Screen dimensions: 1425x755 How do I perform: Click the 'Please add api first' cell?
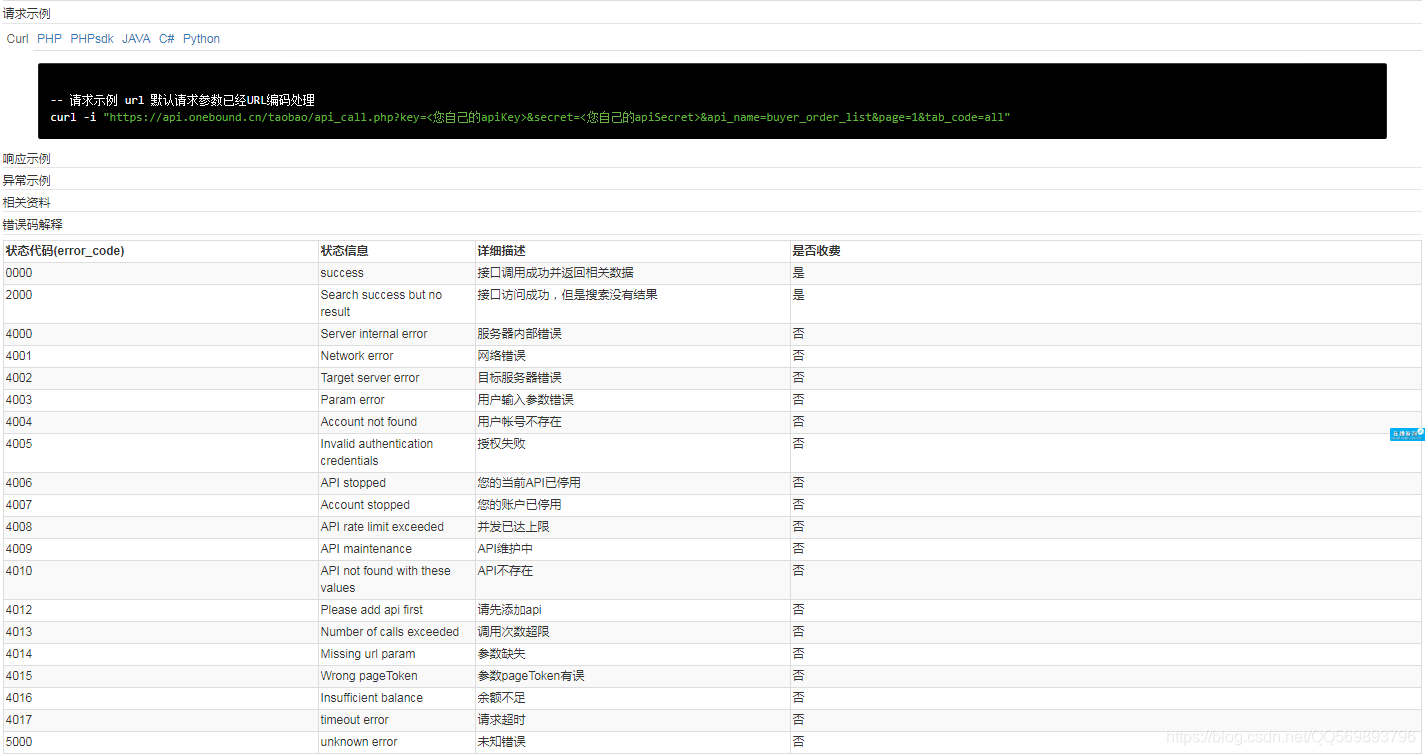click(396, 610)
